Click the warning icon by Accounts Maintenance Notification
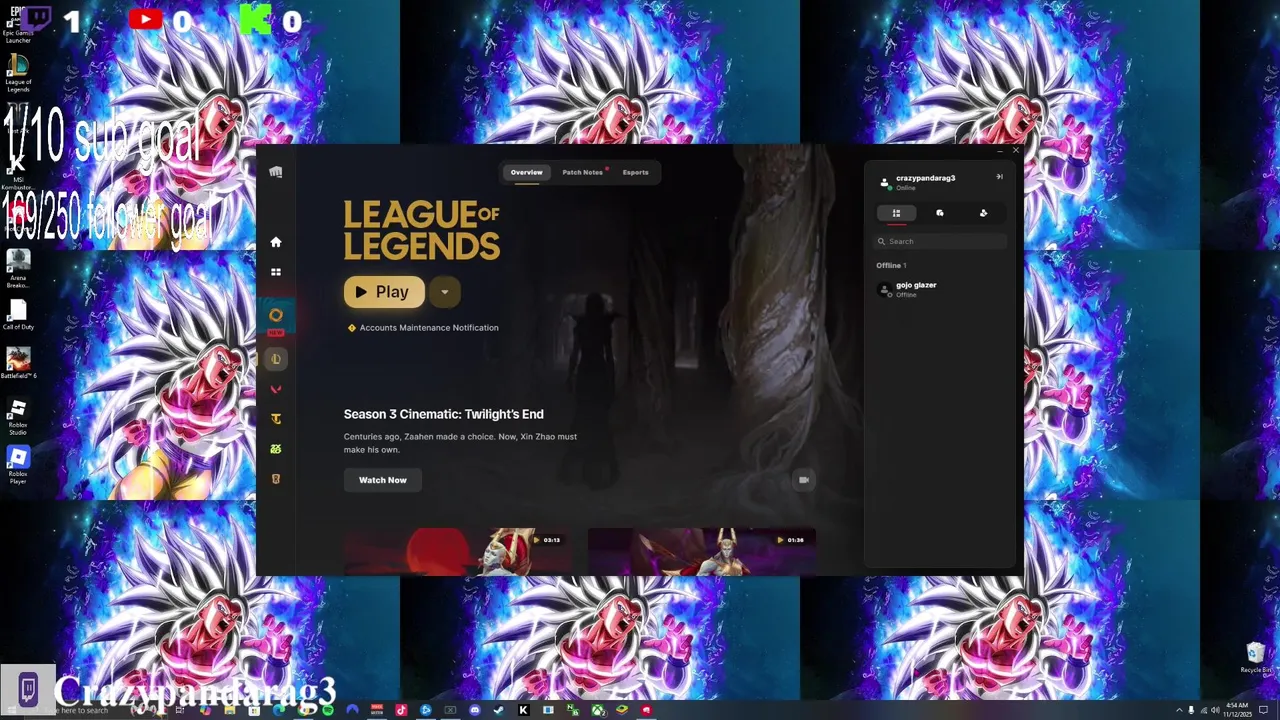 (352, 328)
